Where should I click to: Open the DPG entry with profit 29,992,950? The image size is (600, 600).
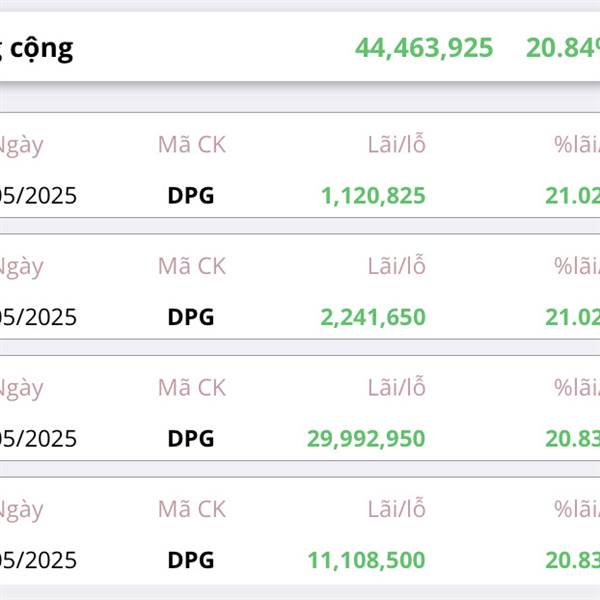coord(300,408)
